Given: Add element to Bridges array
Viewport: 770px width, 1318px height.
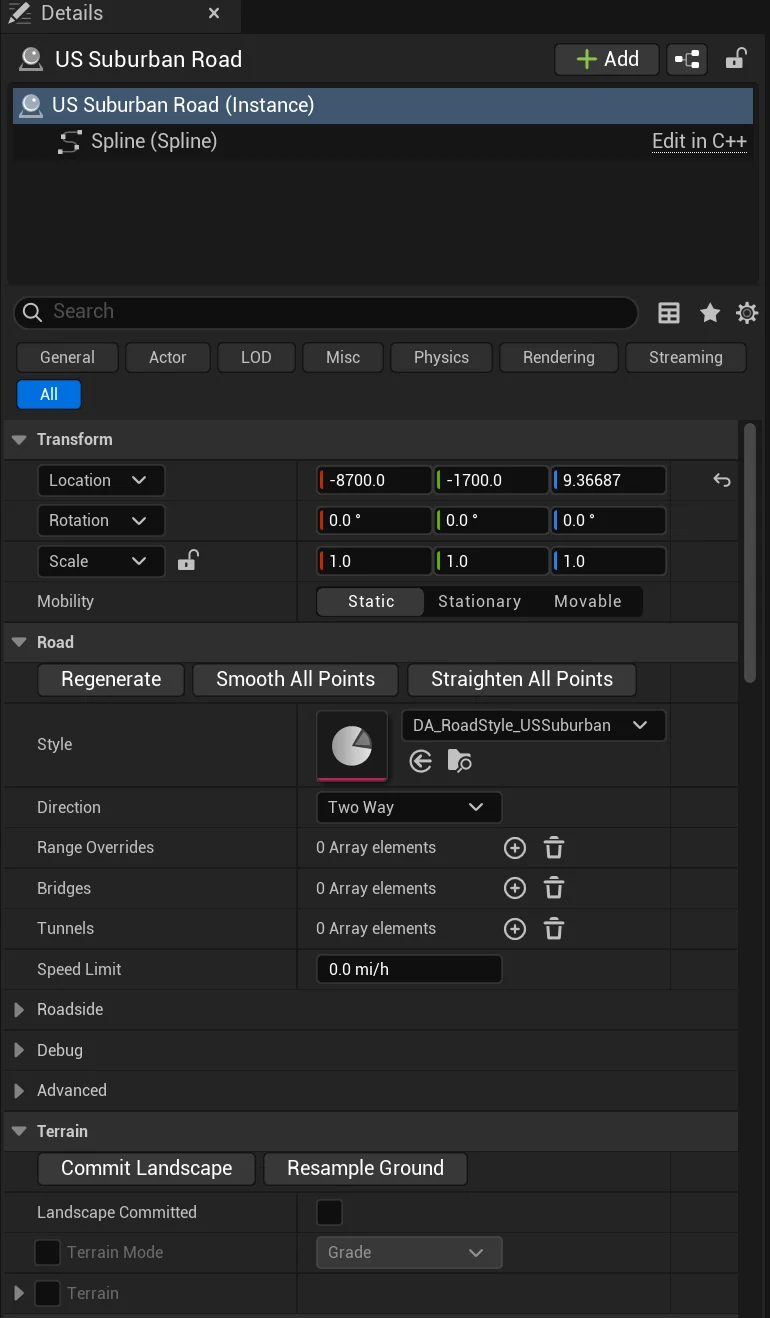Looking at the screenshot, I should (515, 888).
